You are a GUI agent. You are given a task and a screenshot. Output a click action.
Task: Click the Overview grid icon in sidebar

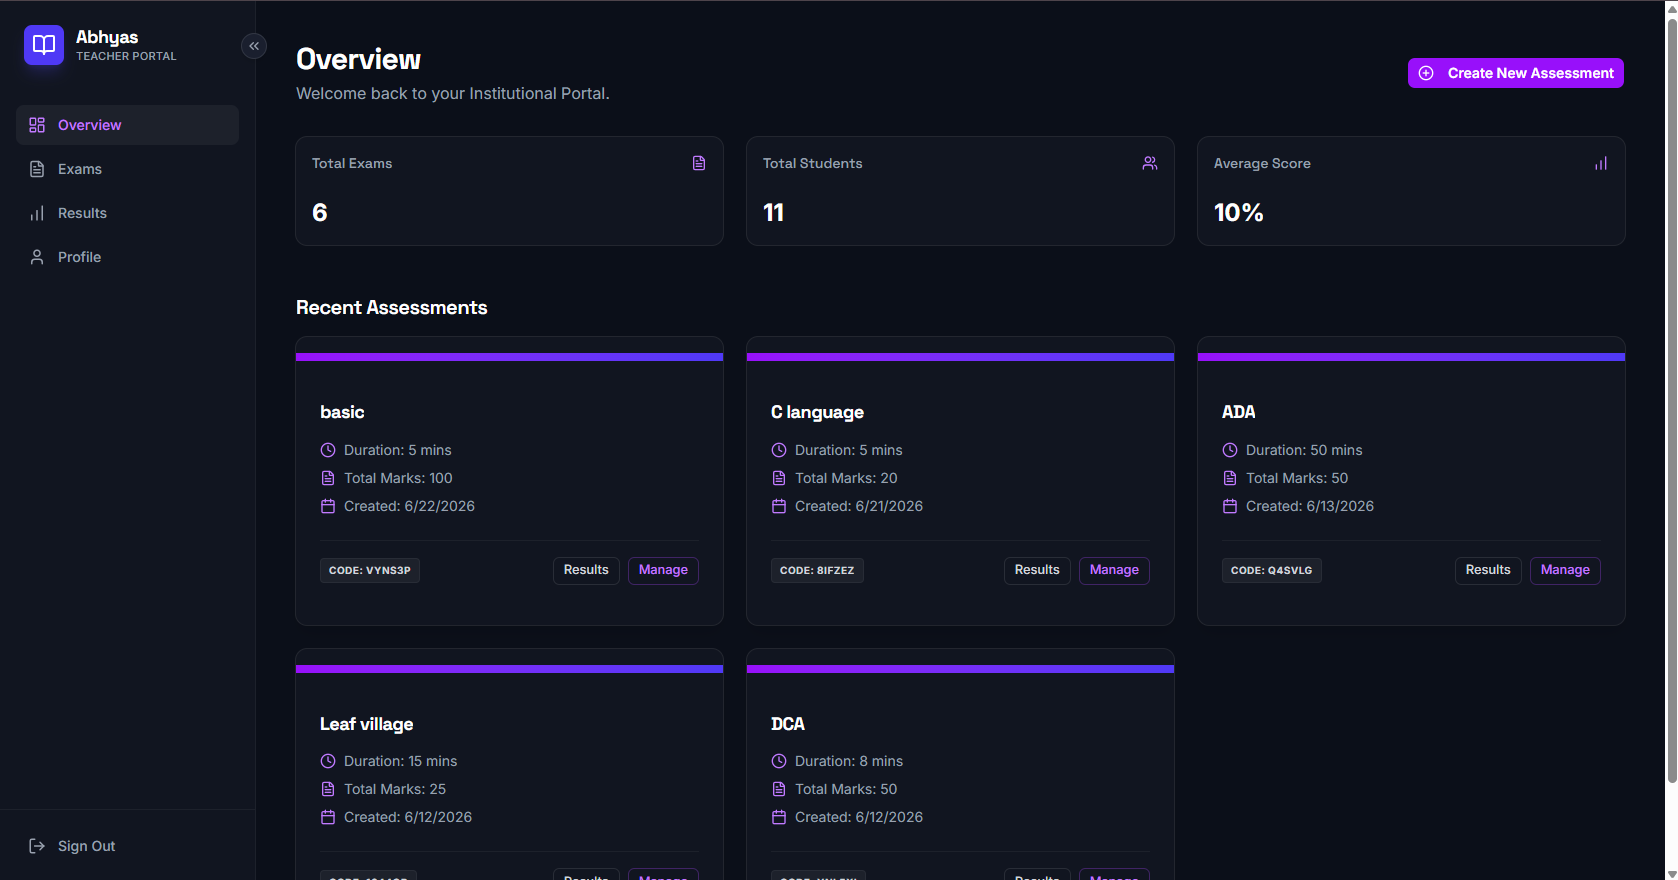point(37,125)
